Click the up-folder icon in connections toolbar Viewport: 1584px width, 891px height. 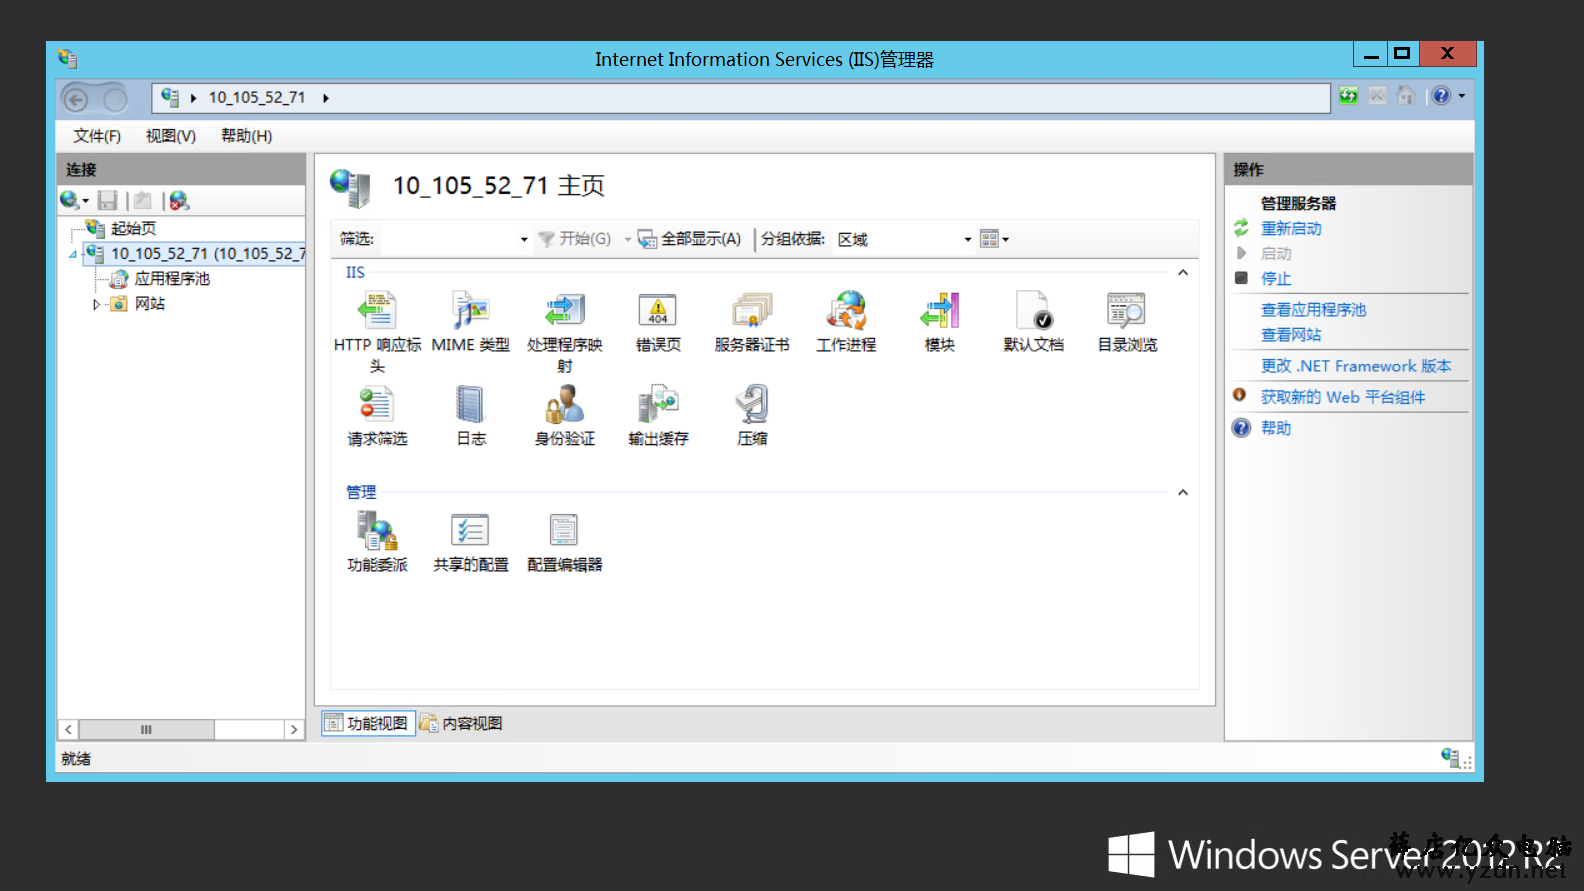(x=143, y=201)
